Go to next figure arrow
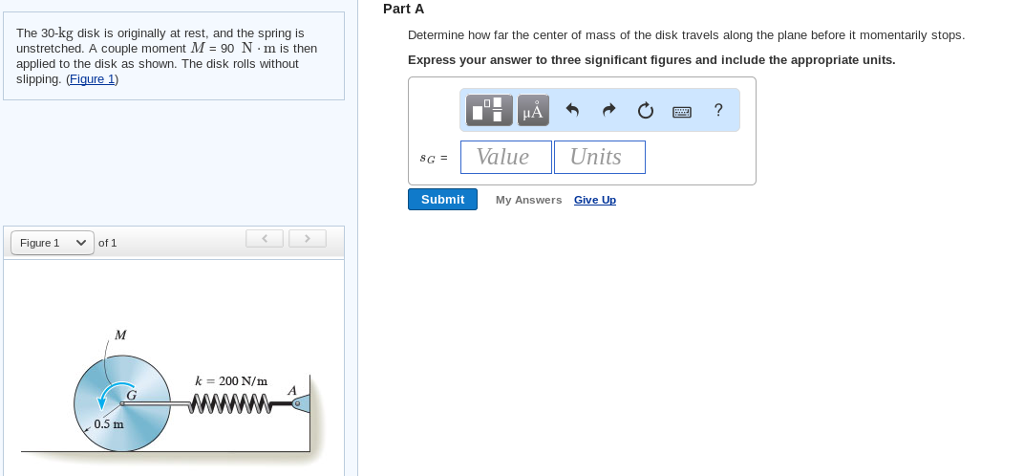Screen dimensions: 1024x476 (x=307, y=238)
